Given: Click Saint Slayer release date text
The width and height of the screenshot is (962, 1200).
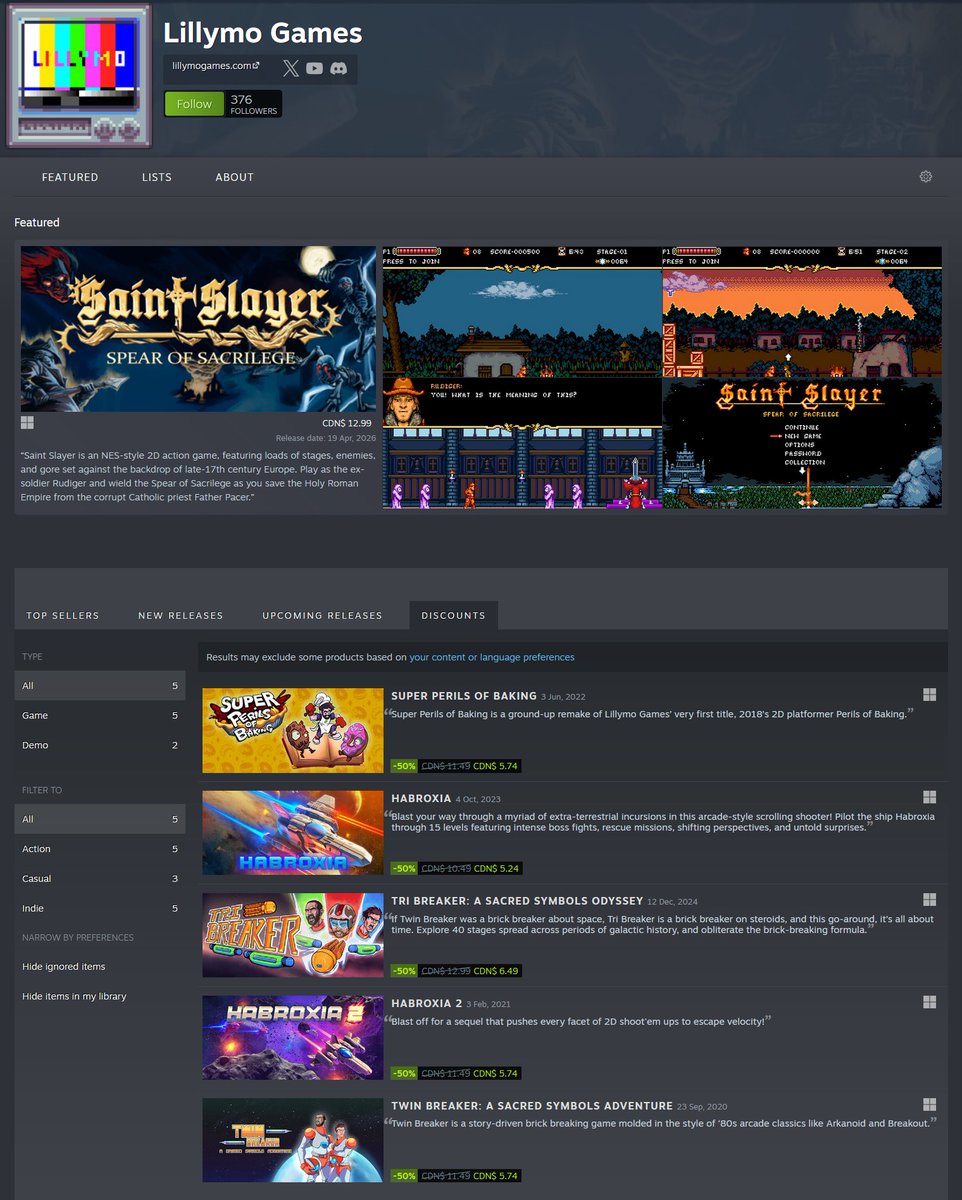Looking at the screenshot, I should pyautogui.click(x=326, y=439).
